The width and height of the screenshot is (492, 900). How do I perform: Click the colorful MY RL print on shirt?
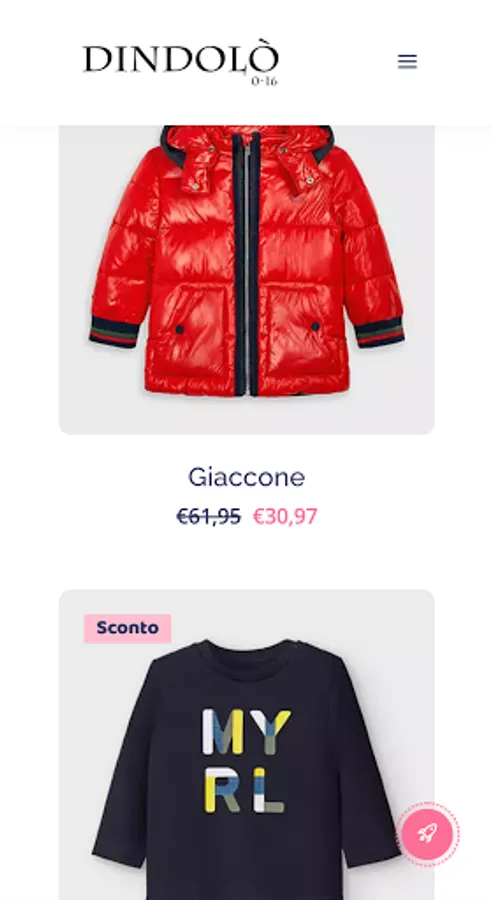click(x=245, y=761)
